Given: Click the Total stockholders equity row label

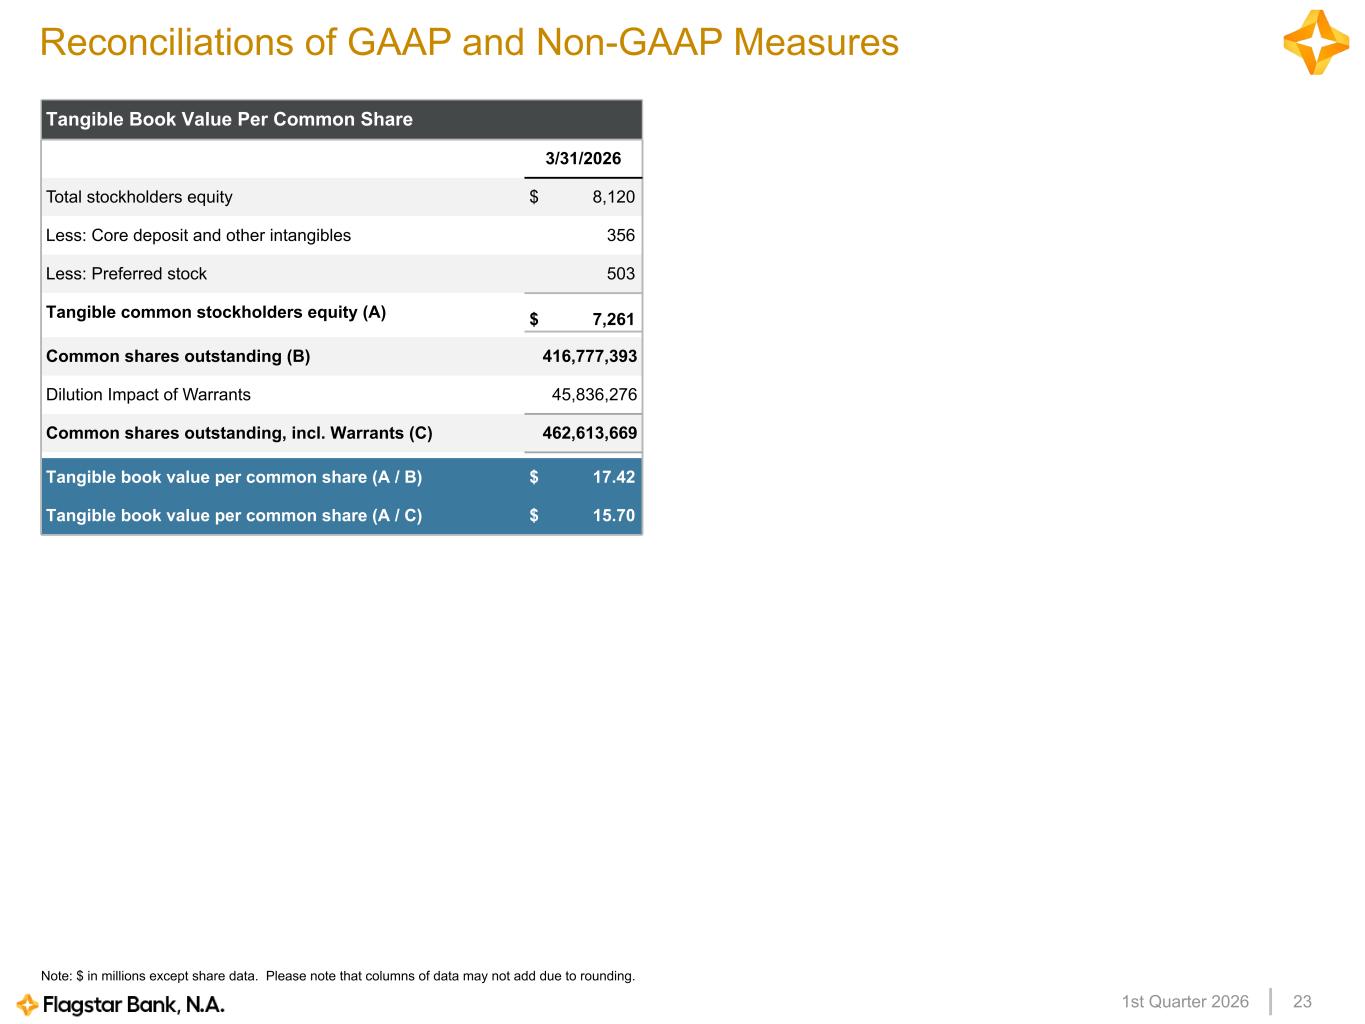Looking at the screenshot, I should [x=139, y=197].
